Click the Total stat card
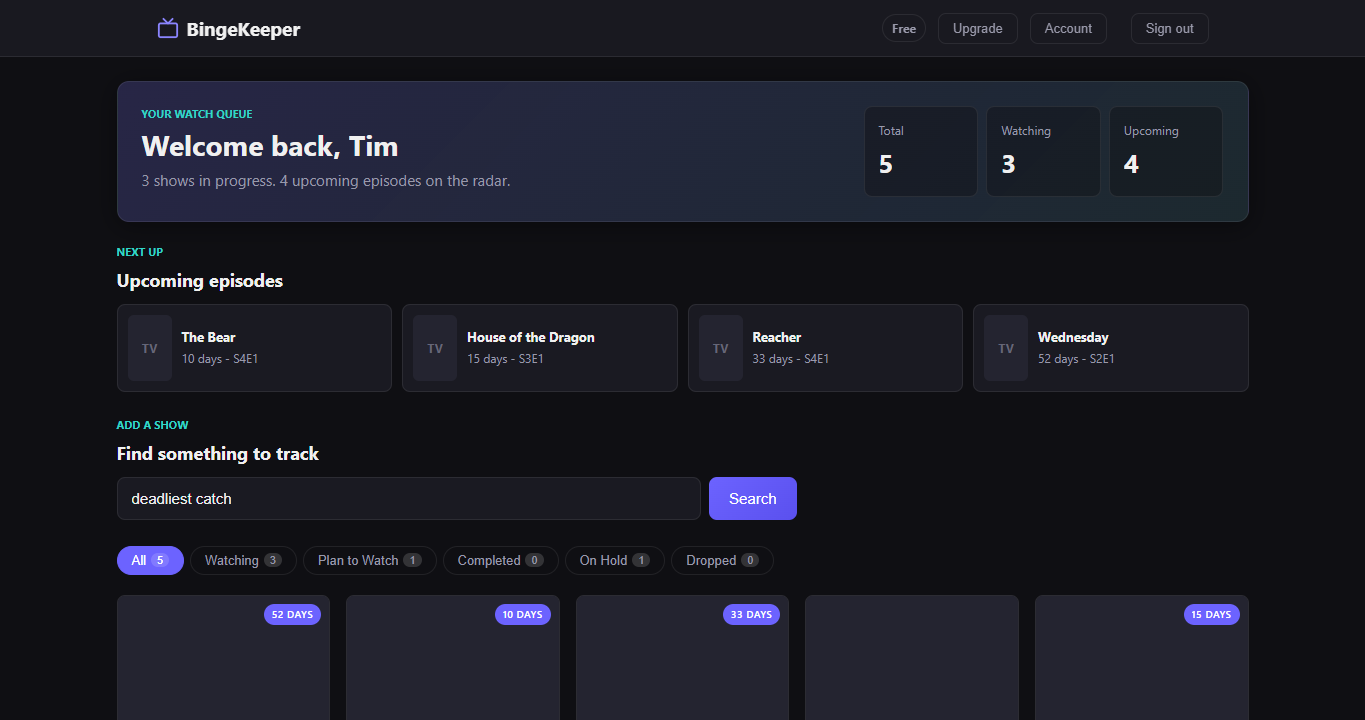 pos(921,152)
